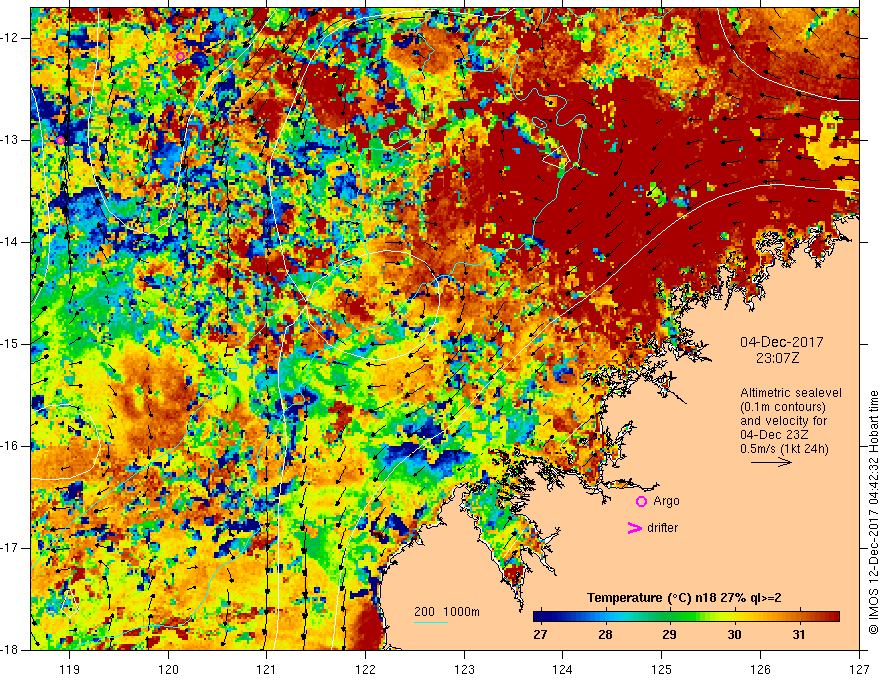Click the latitude label -18
This screenshot has height=680, width=880.
point(11,650)
